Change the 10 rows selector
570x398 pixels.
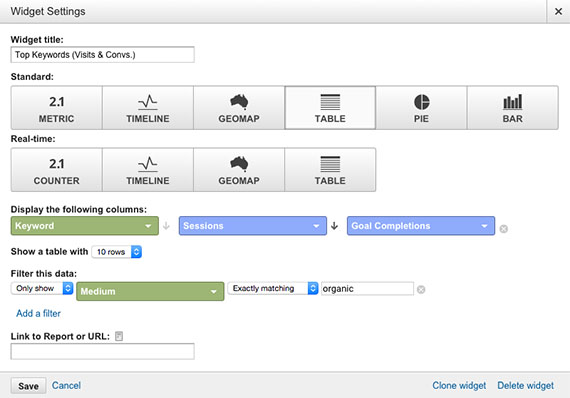tap(117, 252)
